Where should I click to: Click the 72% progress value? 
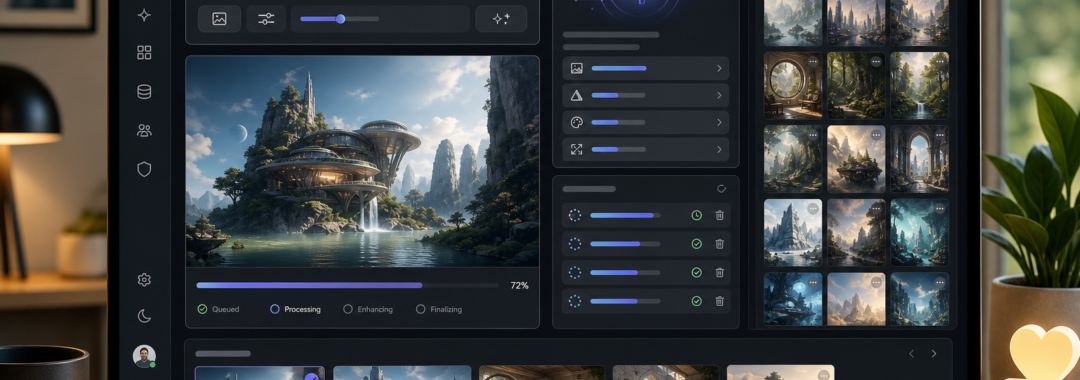pos(519,285)
